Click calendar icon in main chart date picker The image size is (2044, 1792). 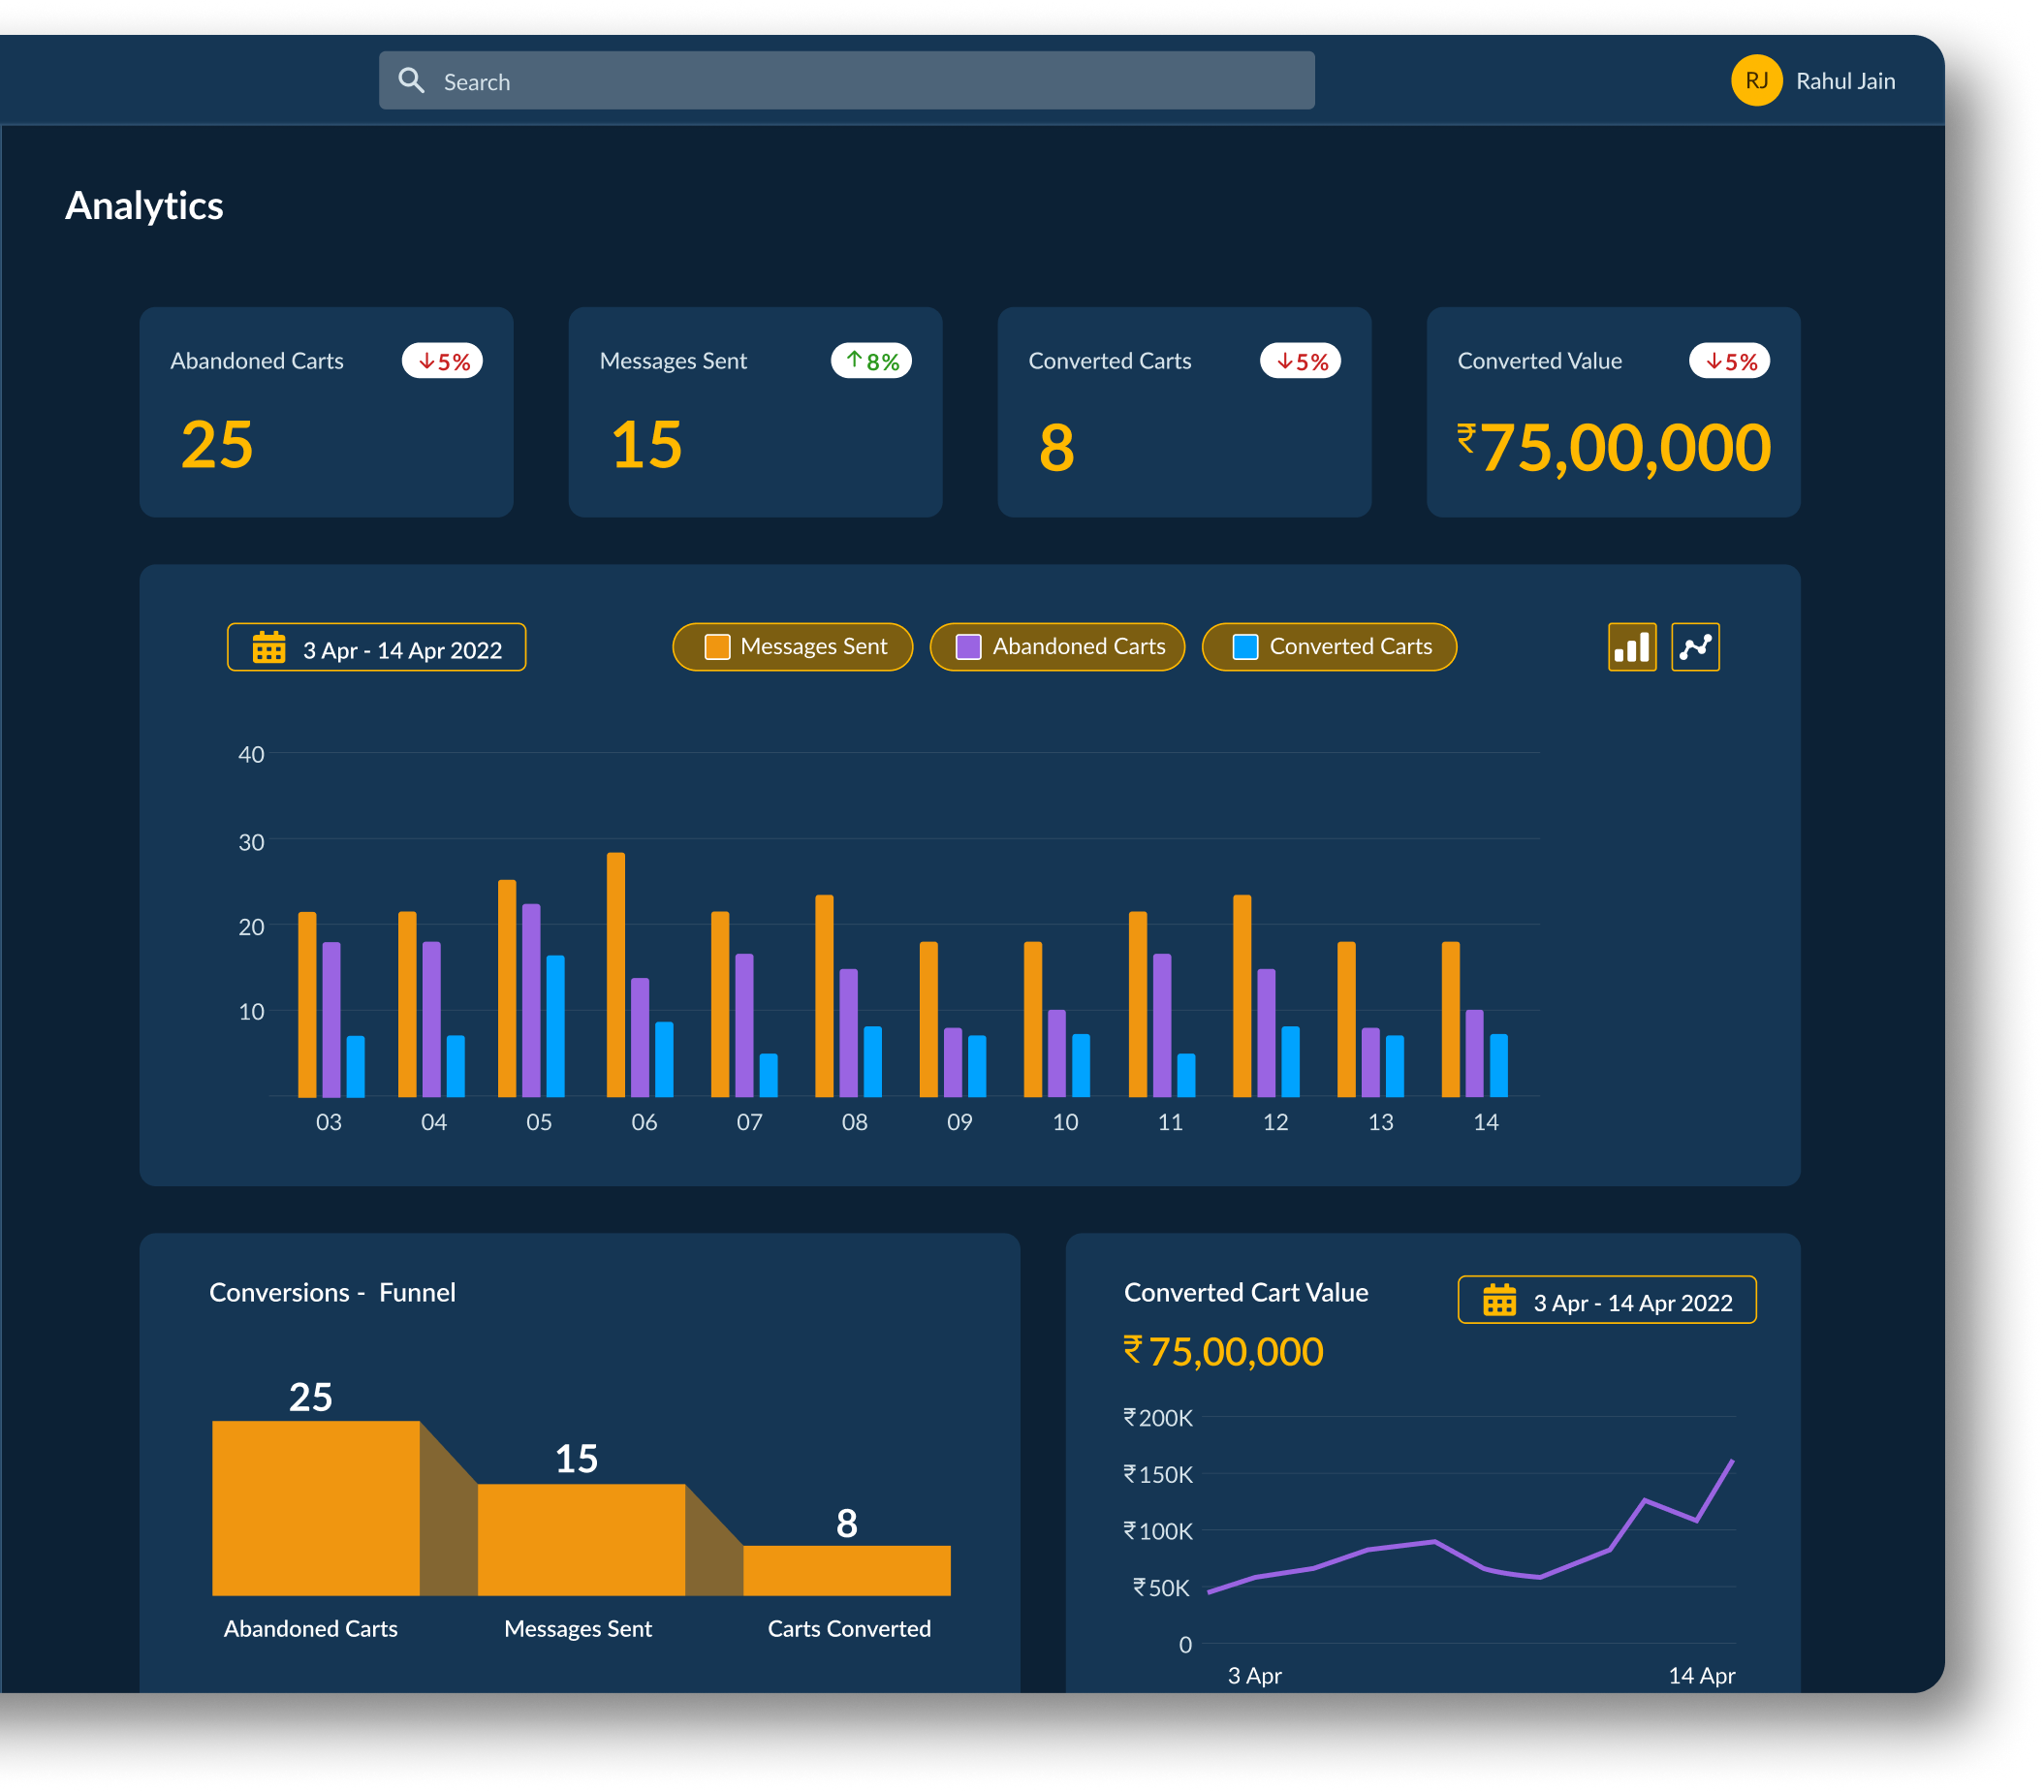(269, 648)
